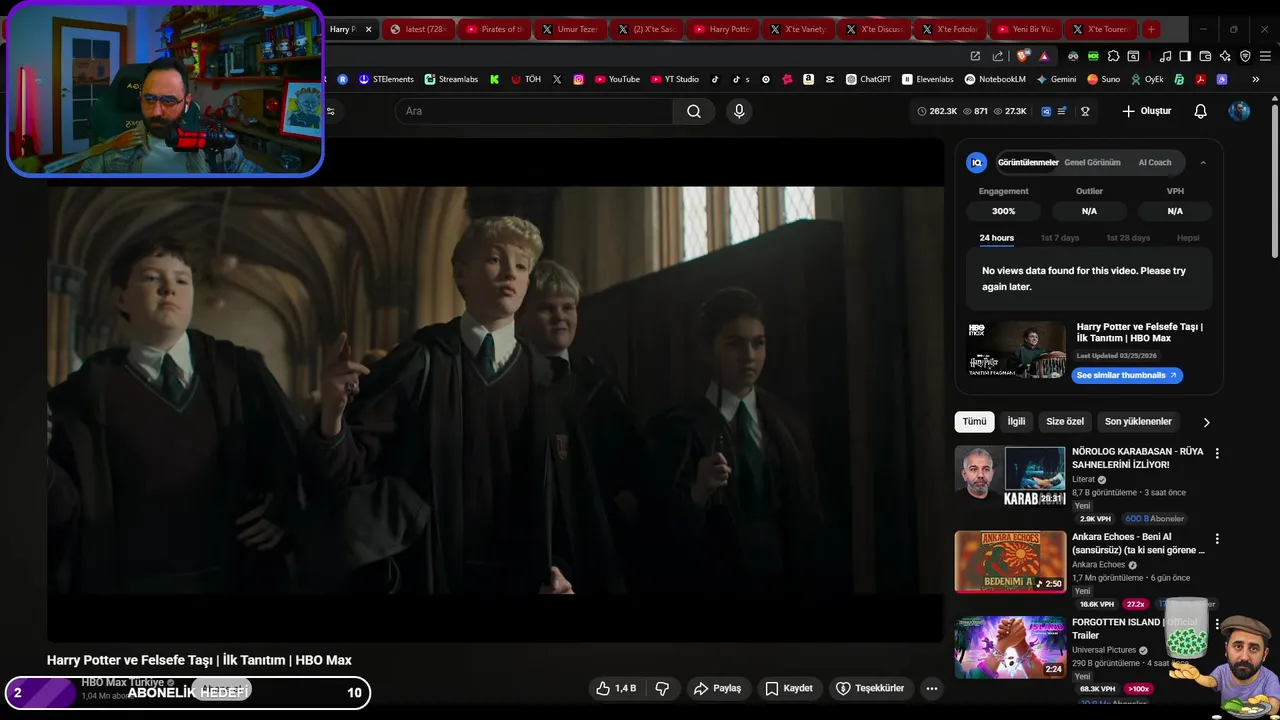Start voice search with microphone icon
Image resolution: width=1280 pixels, height=720 pixels.
tap(739, 111)
